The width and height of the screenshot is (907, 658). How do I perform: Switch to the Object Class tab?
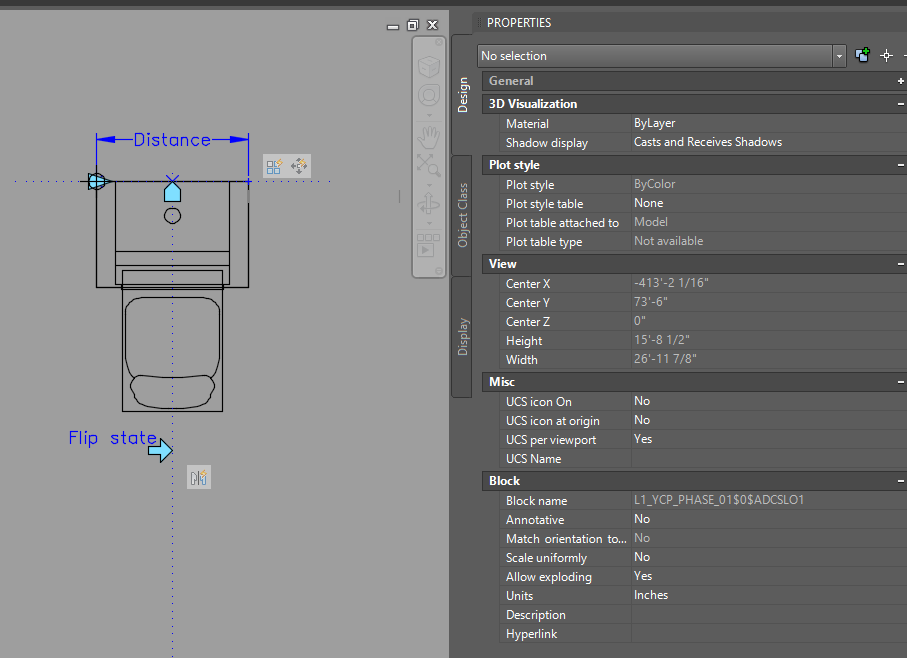(462, 215)
